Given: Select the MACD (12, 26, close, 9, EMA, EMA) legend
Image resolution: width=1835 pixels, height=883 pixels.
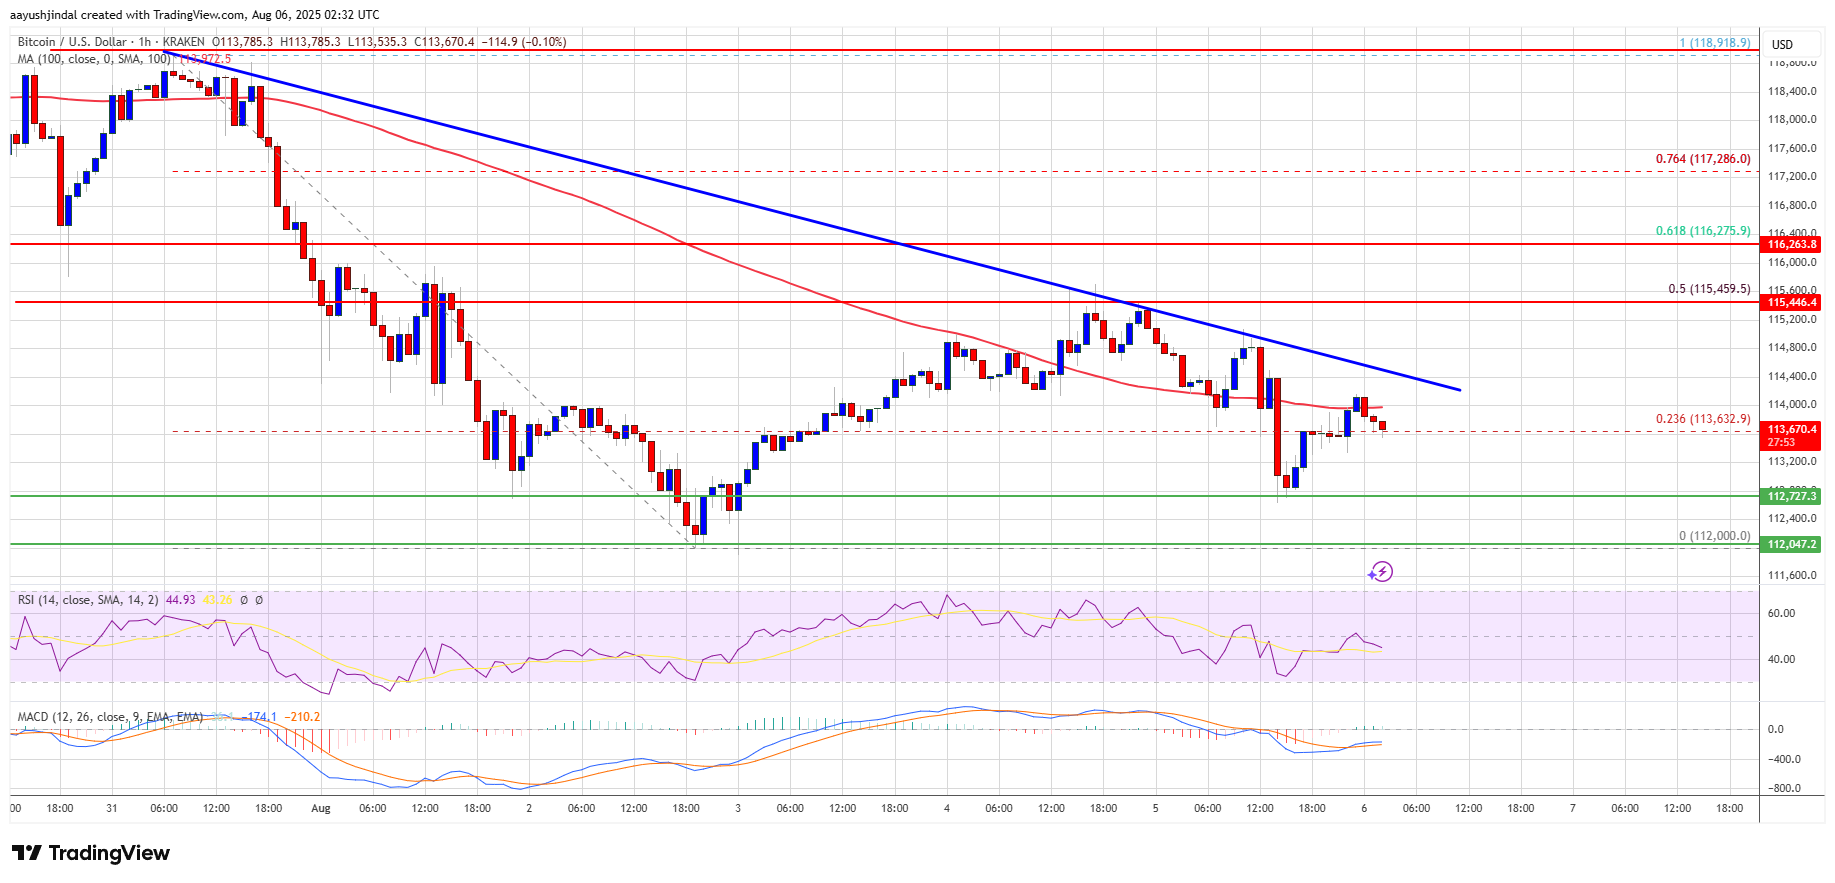Looking at the screenshot, I should coord(110,717).
